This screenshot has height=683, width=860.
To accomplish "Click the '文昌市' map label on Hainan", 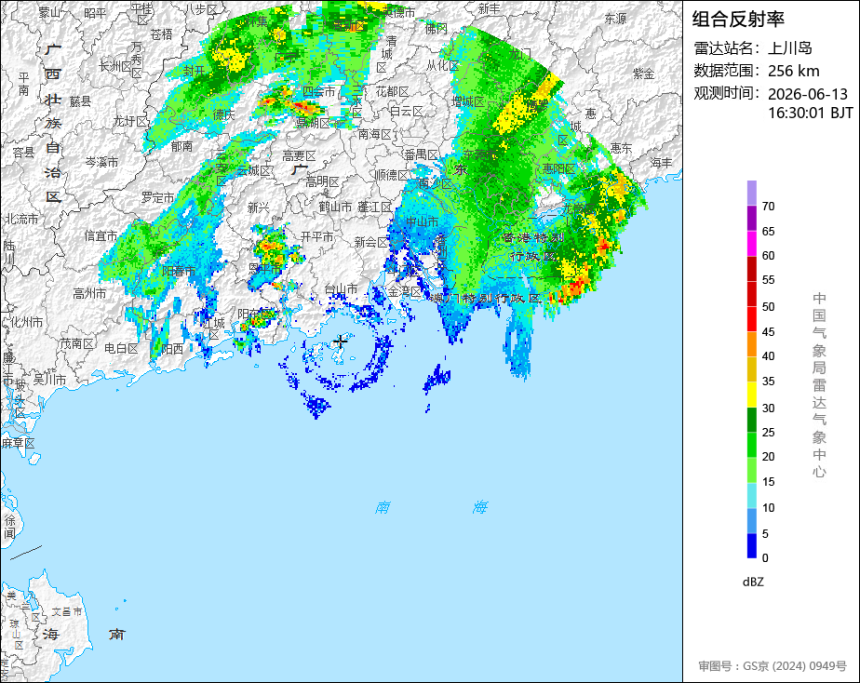I will click(x=66, y=611).
